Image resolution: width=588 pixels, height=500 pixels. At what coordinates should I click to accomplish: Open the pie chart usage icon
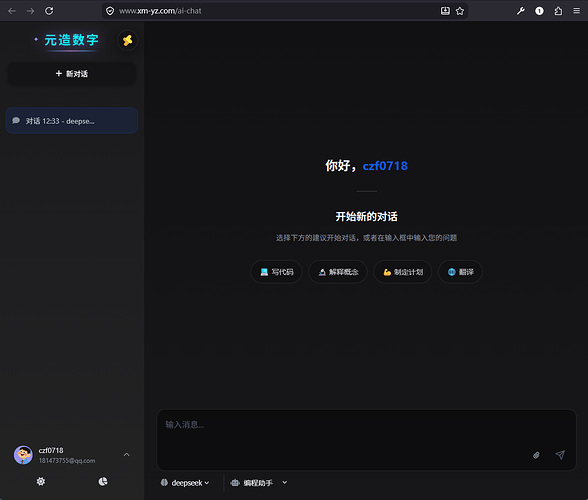(103, 481)
